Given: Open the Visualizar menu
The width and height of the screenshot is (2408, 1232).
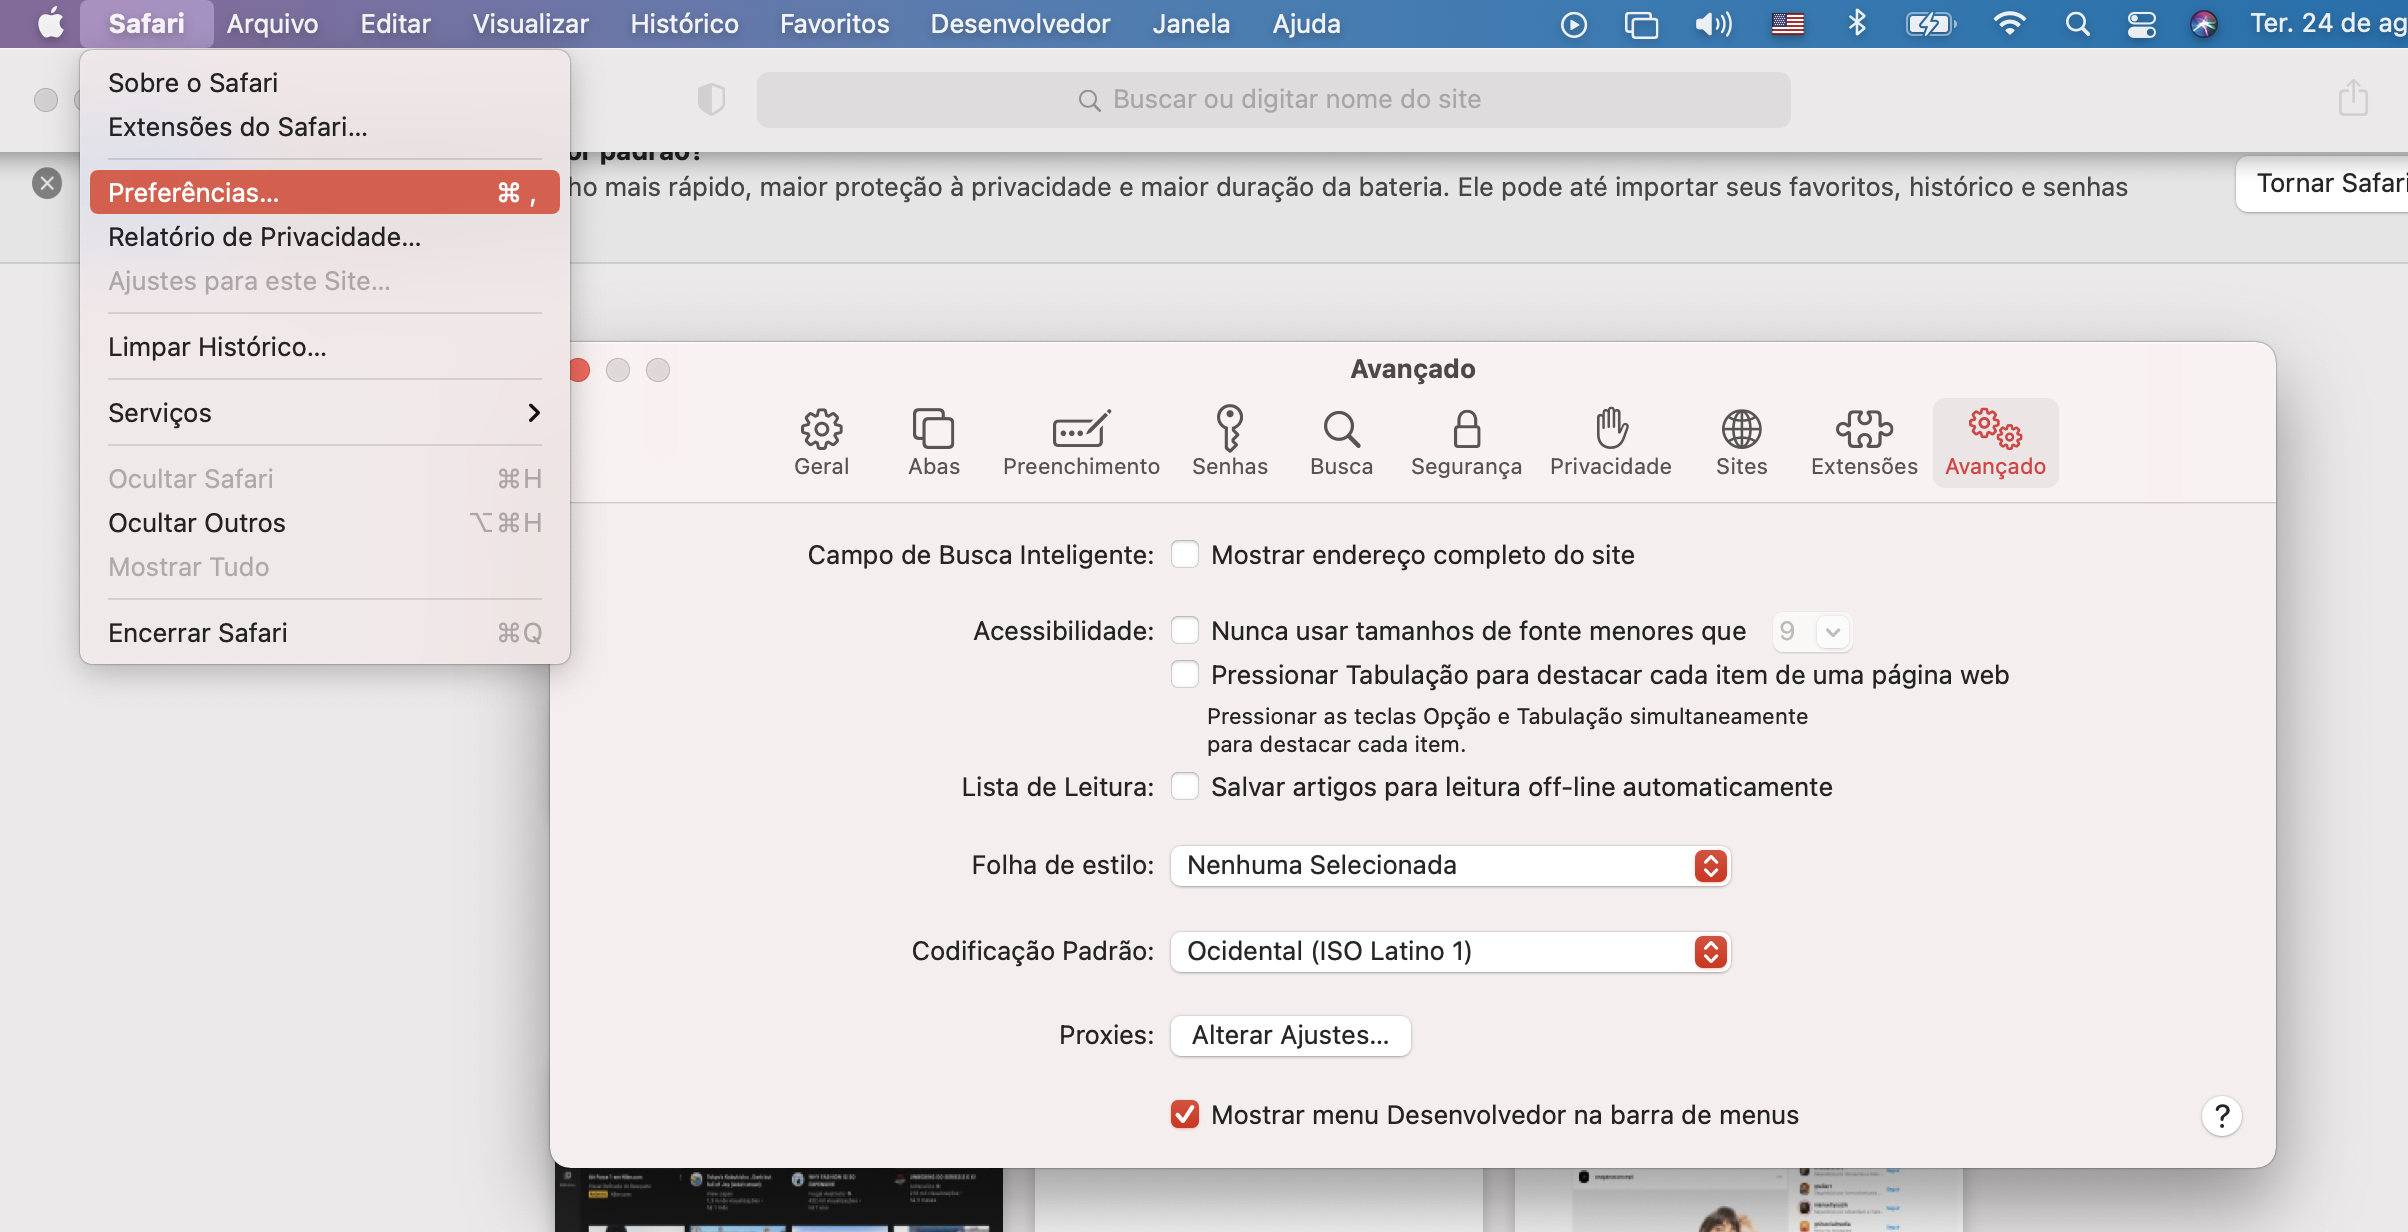Looking at the screenshot, I should tap(530, 23).
